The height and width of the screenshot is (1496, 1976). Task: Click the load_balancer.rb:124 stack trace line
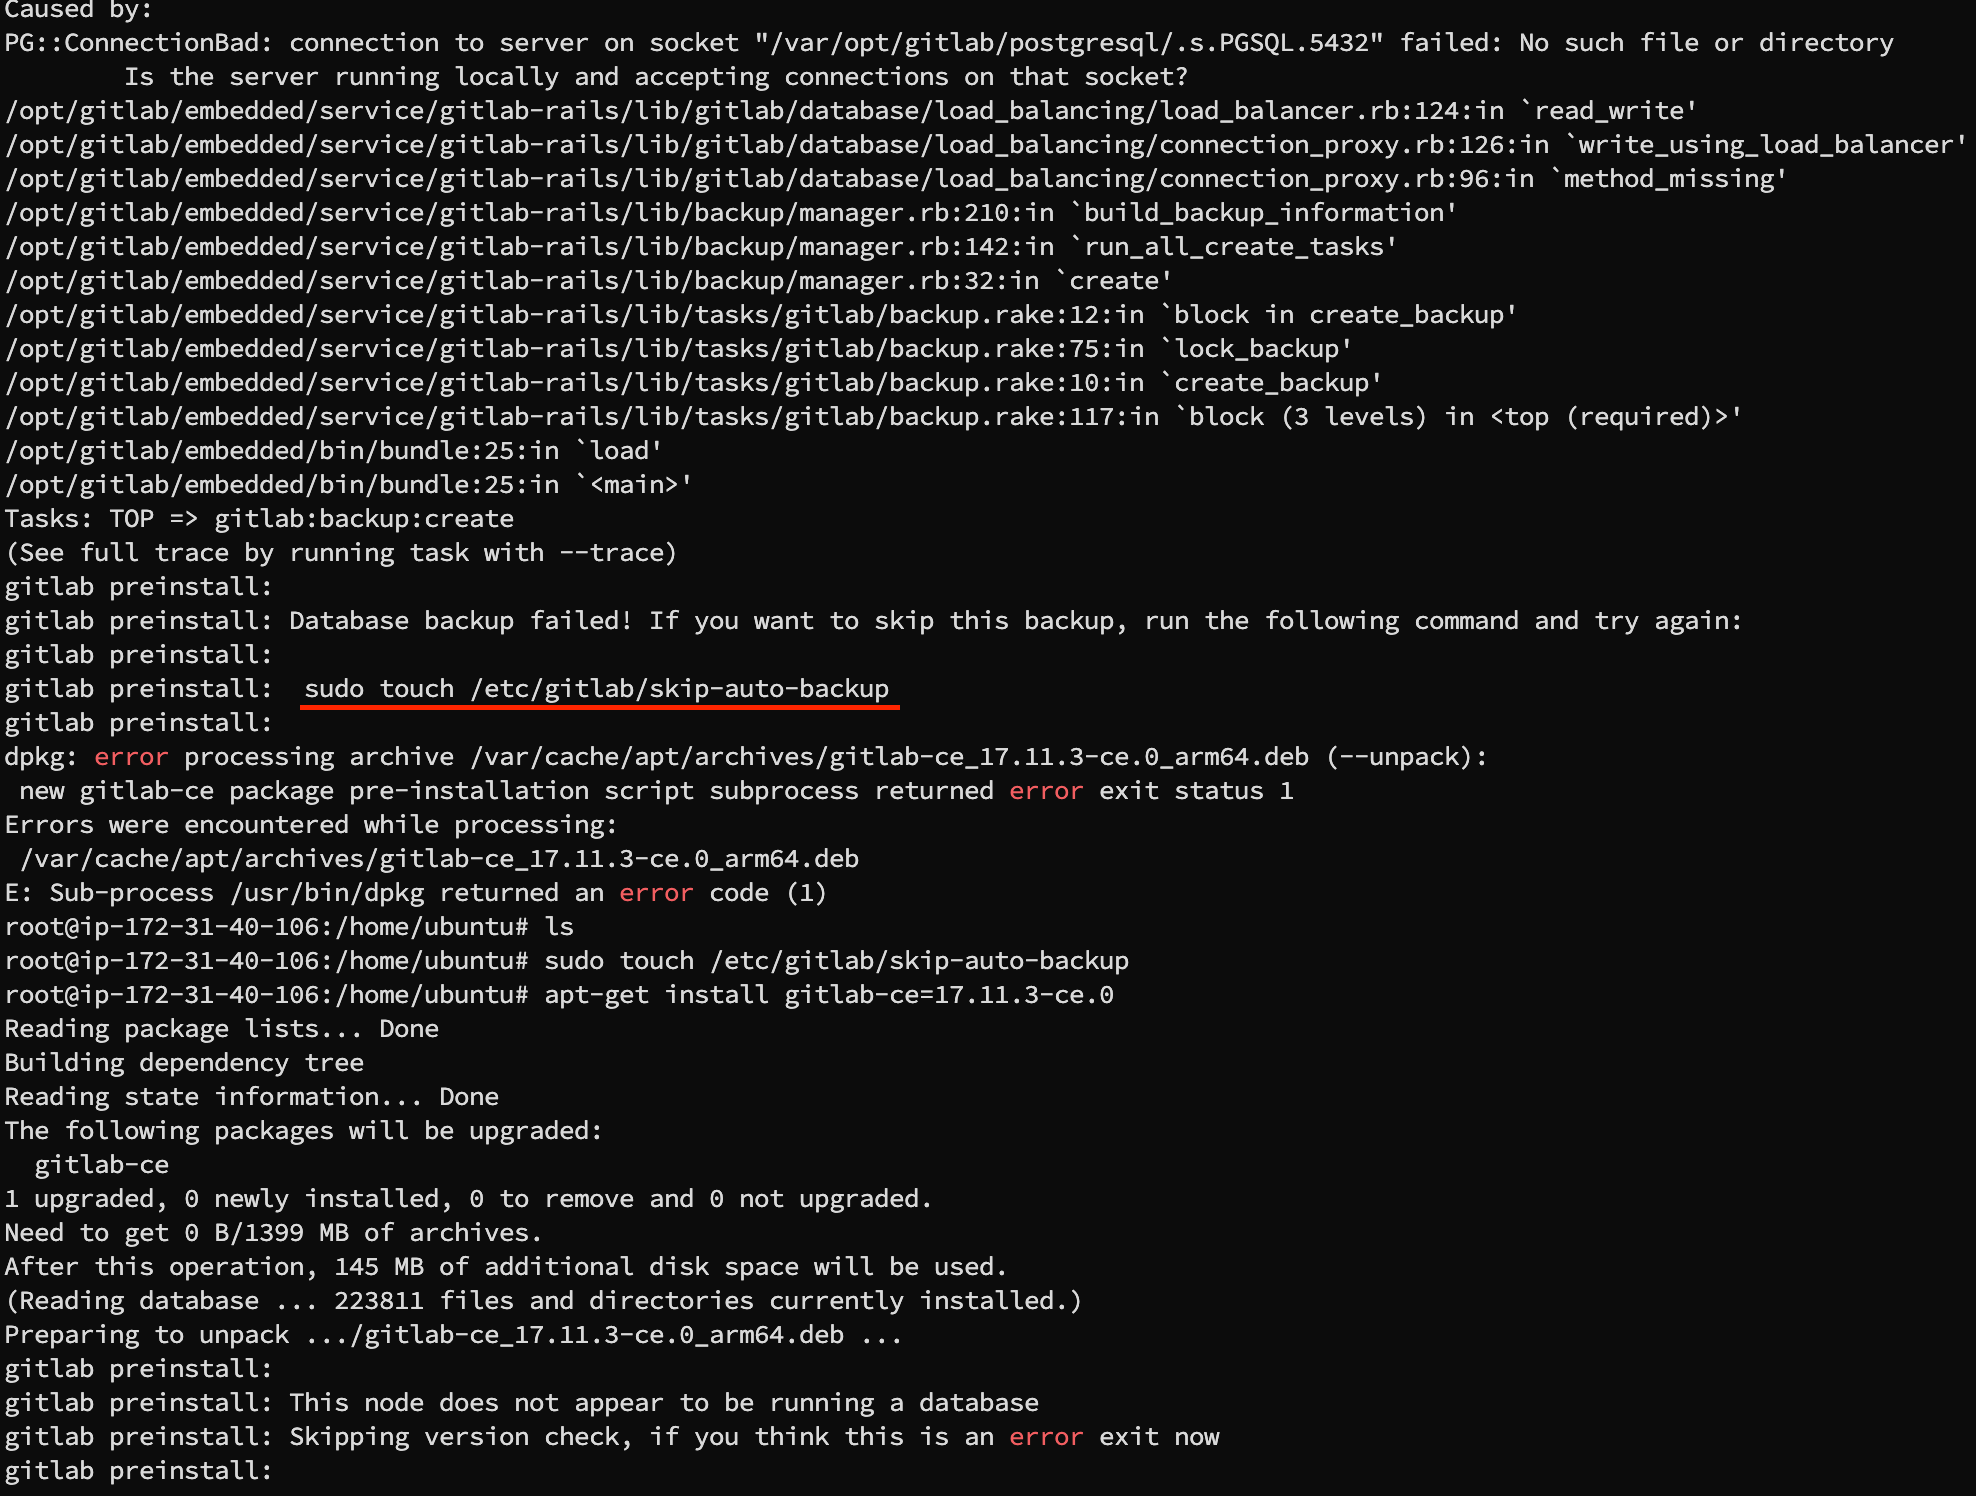(851, 111)
